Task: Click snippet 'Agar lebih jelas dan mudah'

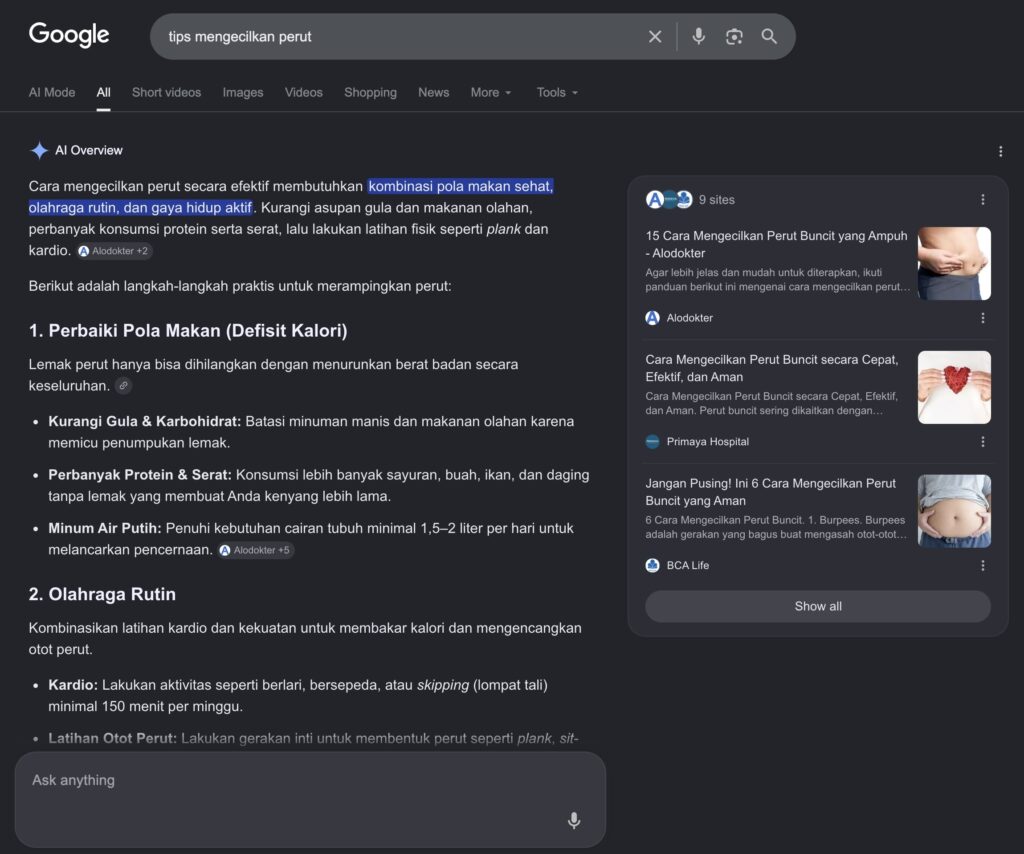Action: 777,279
